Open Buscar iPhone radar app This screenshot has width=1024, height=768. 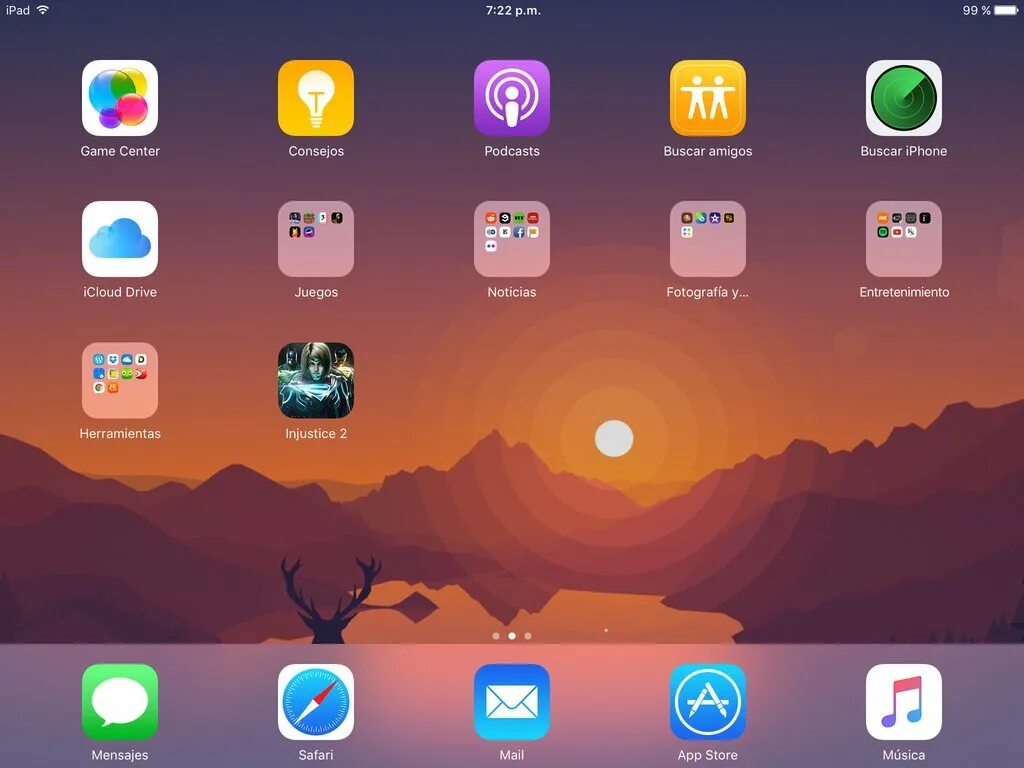pos(903,98)
